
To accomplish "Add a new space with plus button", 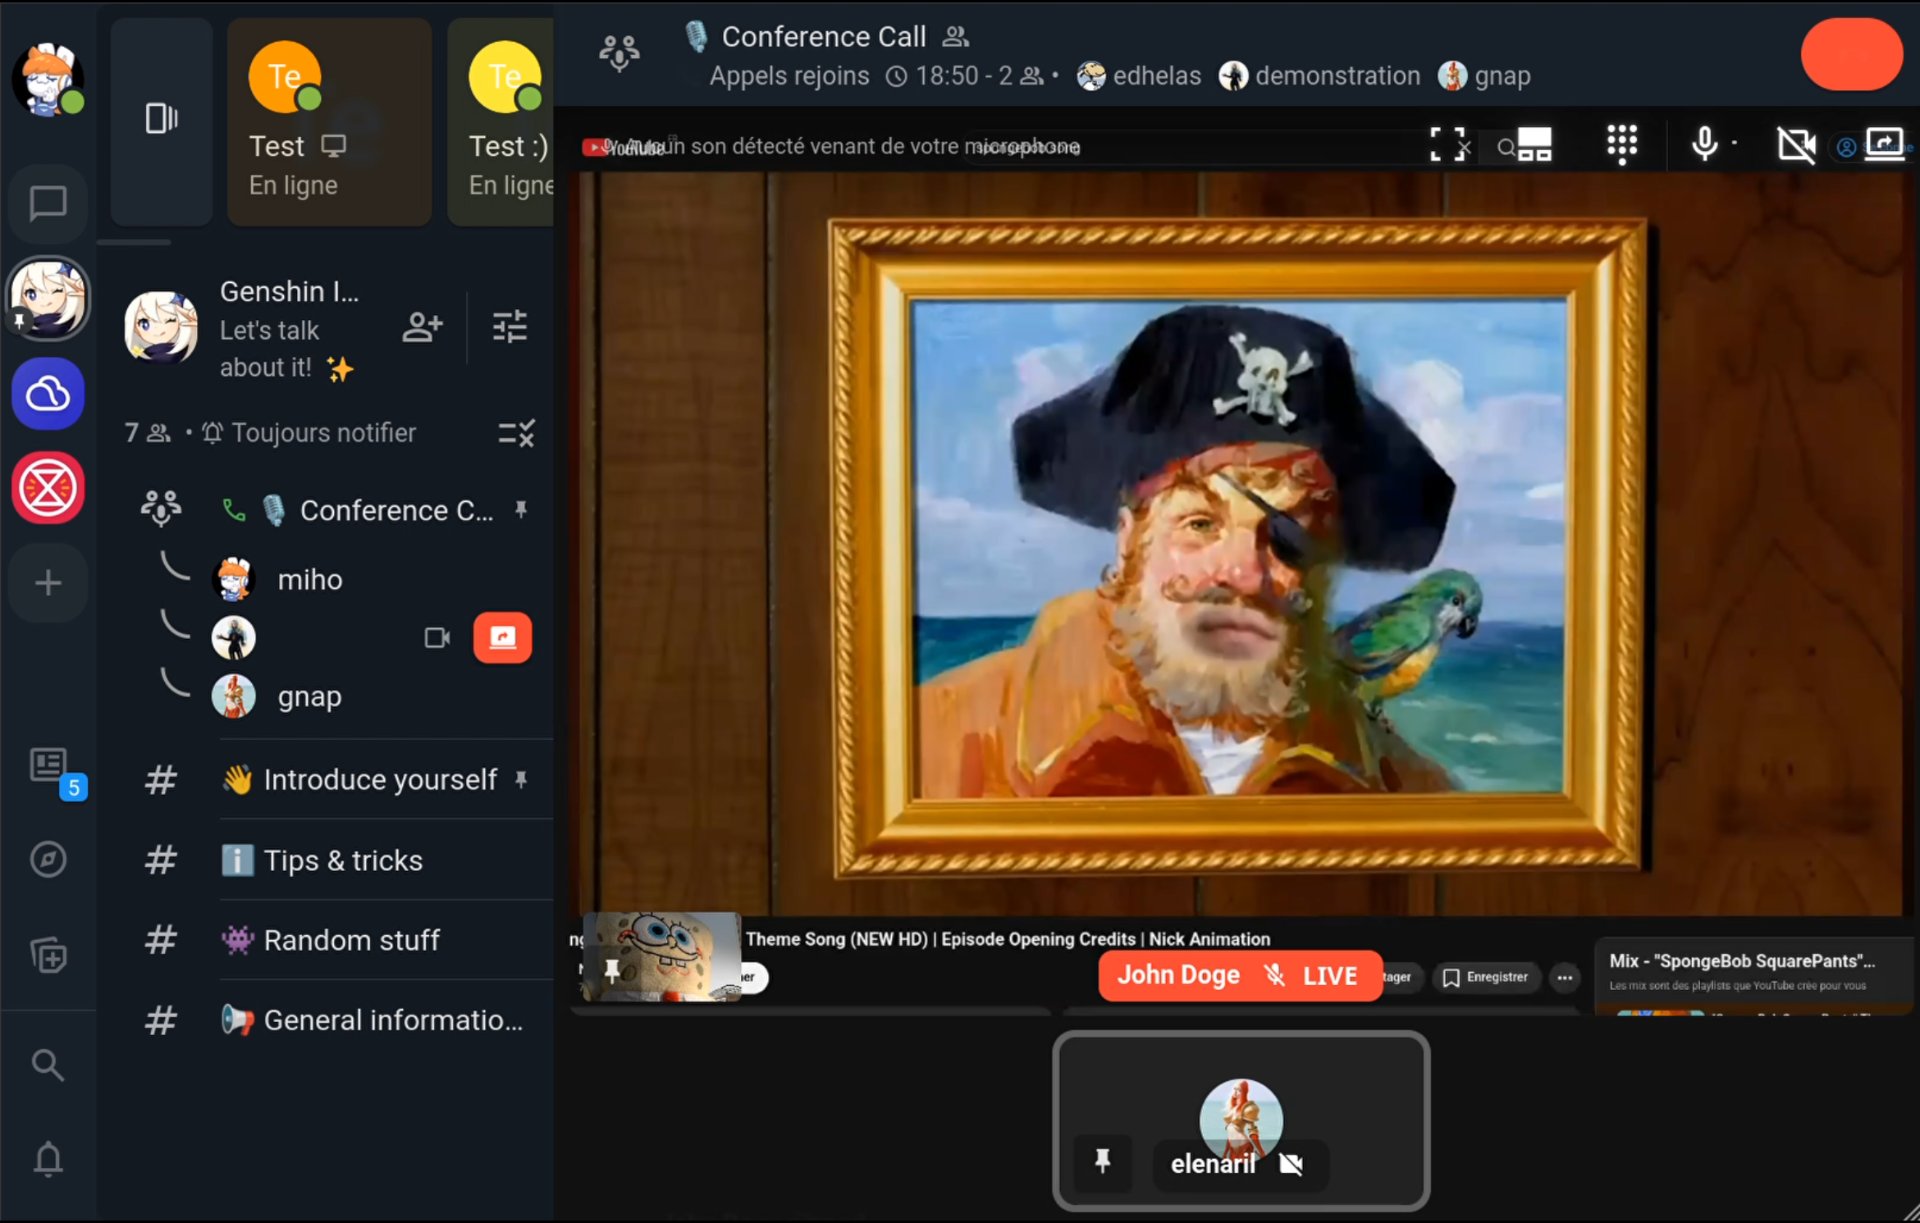I will tap(47, 583).
